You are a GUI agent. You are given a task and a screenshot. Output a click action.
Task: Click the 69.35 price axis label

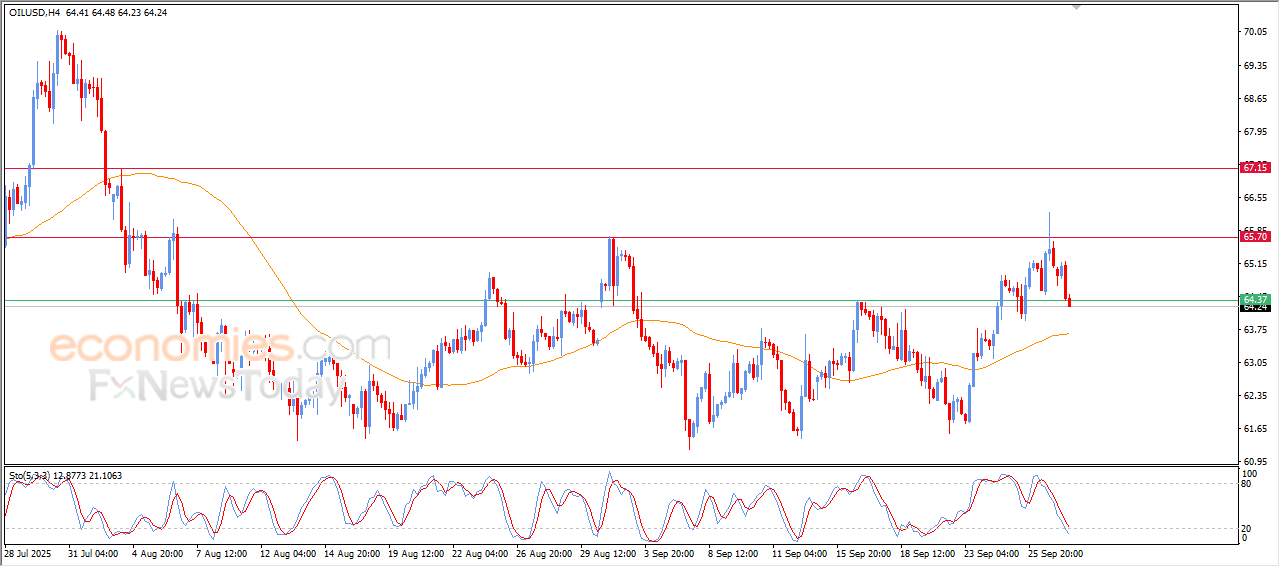pyautogui.click(x=1255, y=65)
